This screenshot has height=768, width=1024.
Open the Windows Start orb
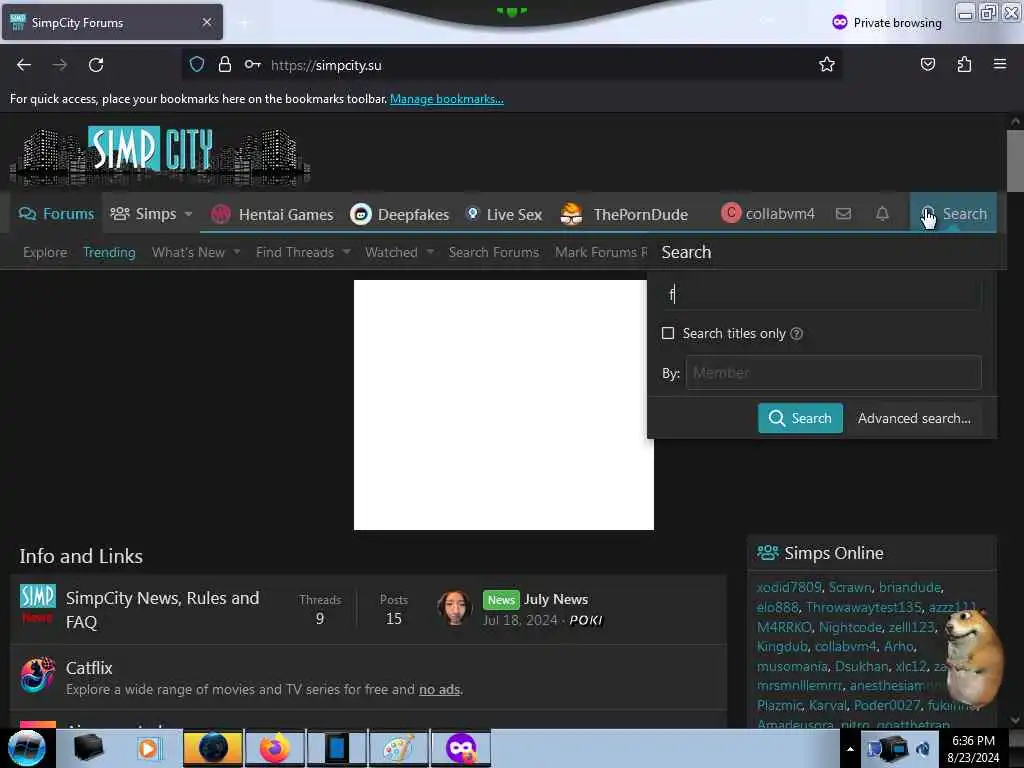(26, 748)
